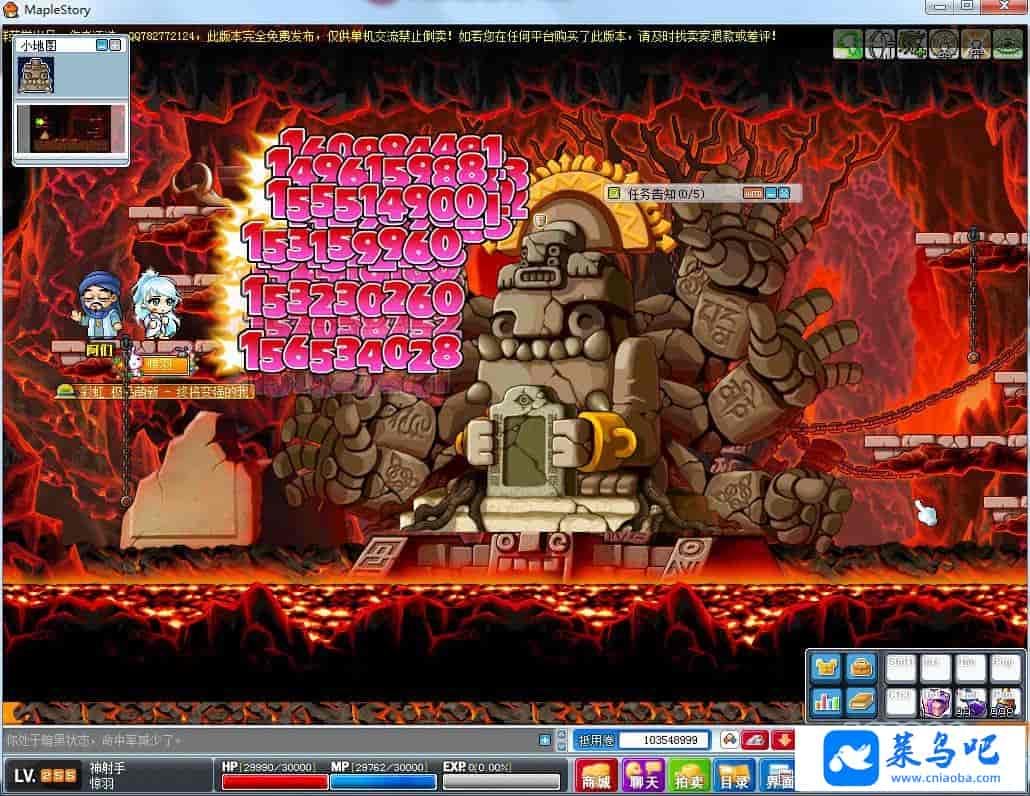This screenshot has width=1030, height=796.
Task: Use the purple potion quickslot item
Action: [x=938, y=702]
